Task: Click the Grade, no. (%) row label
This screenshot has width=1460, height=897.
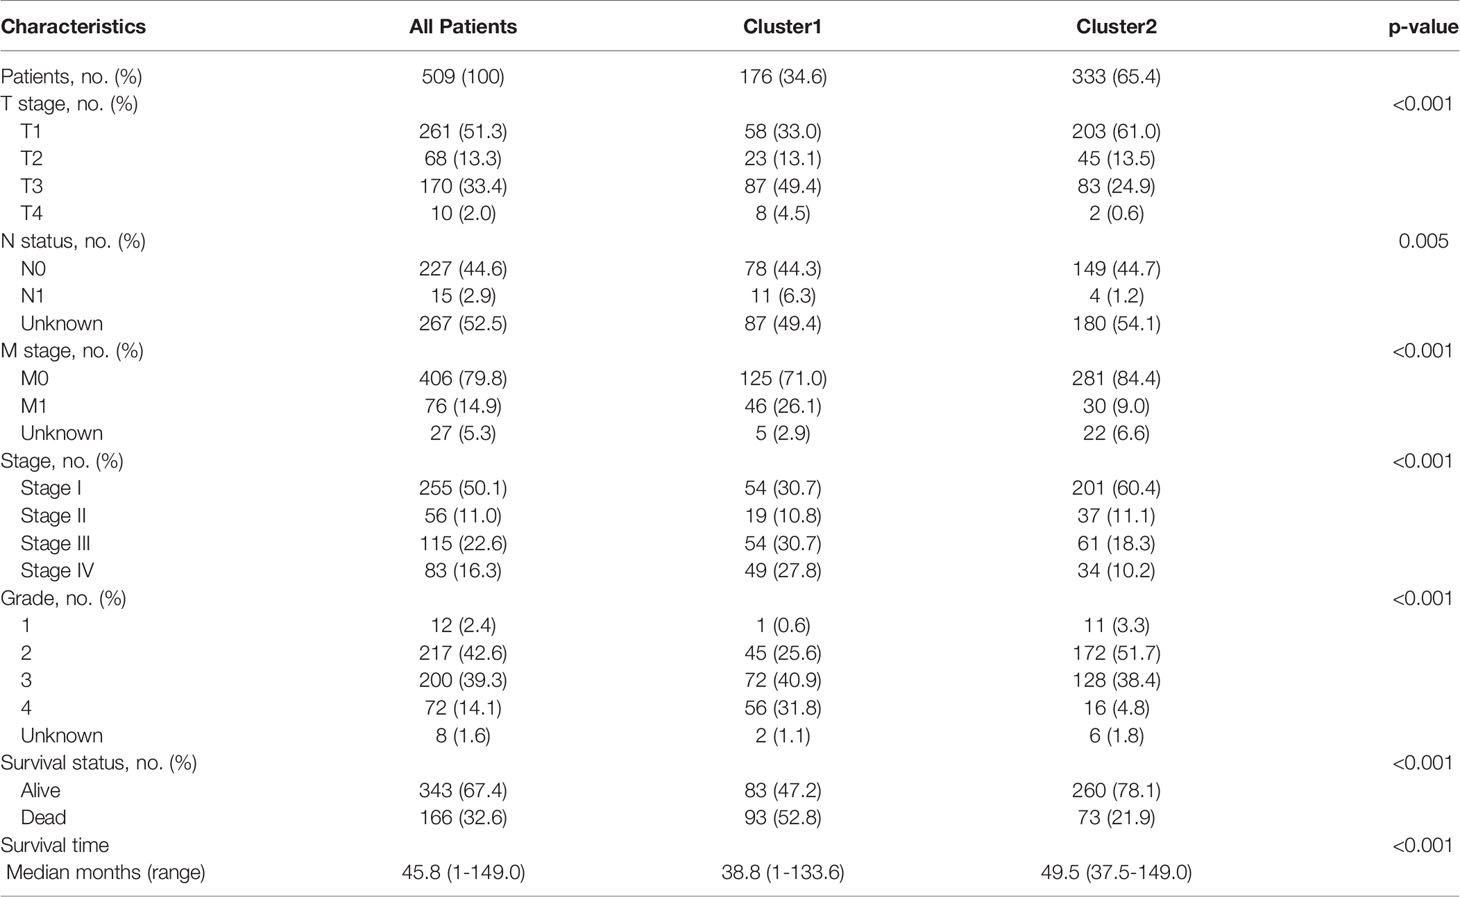Action: click(x=63, y=599)
